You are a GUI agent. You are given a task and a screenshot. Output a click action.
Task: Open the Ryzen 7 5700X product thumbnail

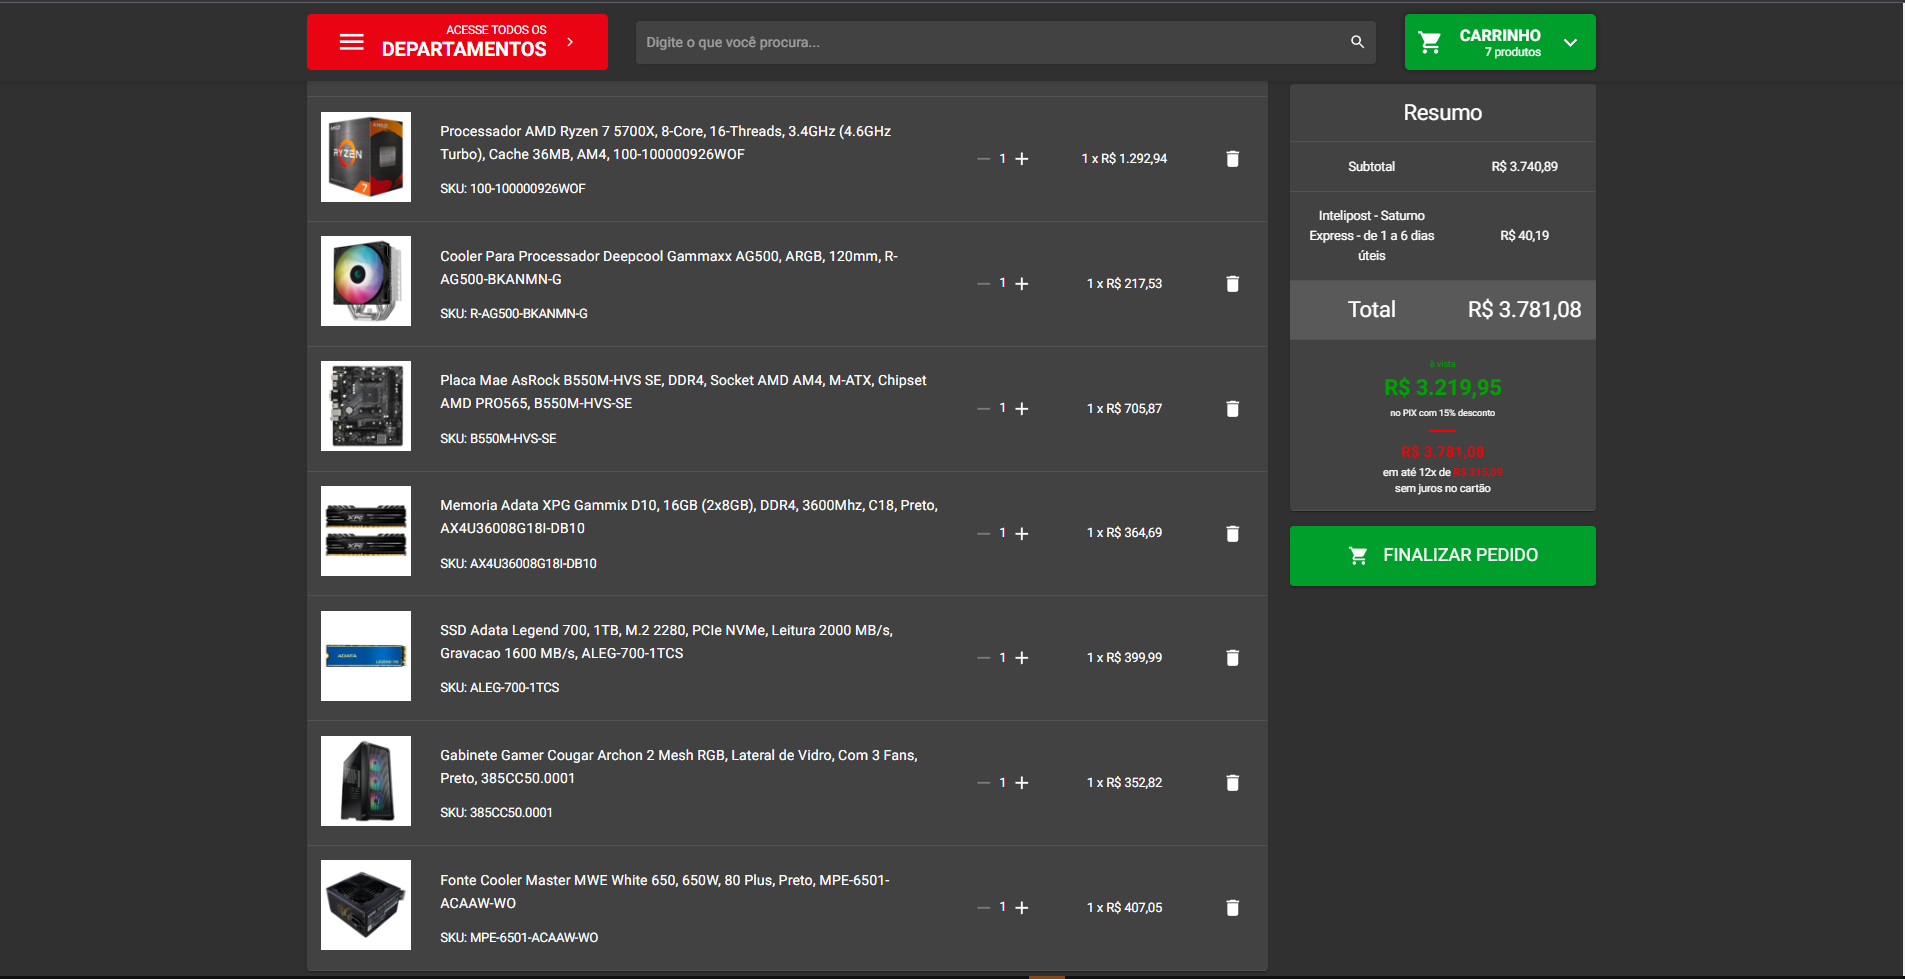click(x=366, y=157)
